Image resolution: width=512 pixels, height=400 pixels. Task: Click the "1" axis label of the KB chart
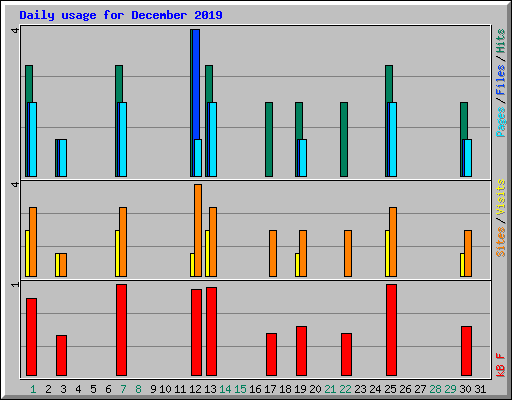15,284
